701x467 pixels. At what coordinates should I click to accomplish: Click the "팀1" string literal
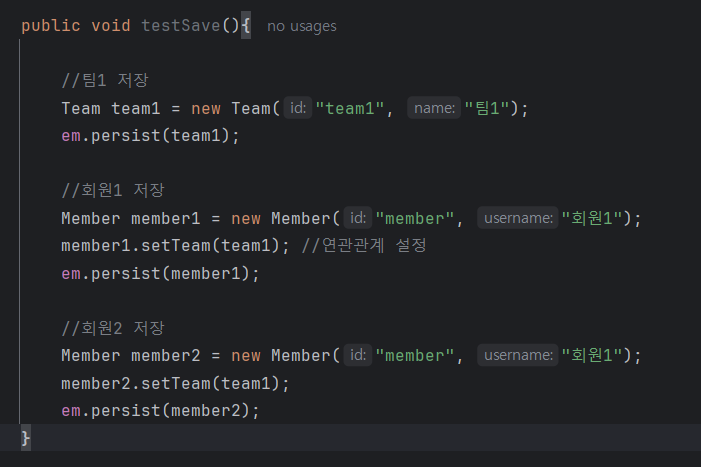point(487,108)
